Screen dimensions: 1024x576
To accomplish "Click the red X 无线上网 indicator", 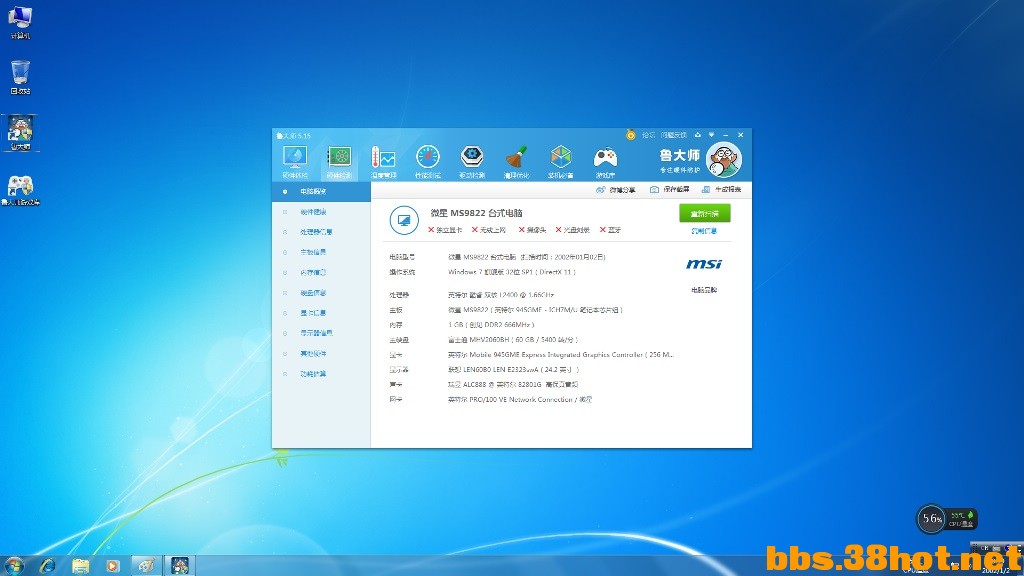I will (x=488, y=230).
